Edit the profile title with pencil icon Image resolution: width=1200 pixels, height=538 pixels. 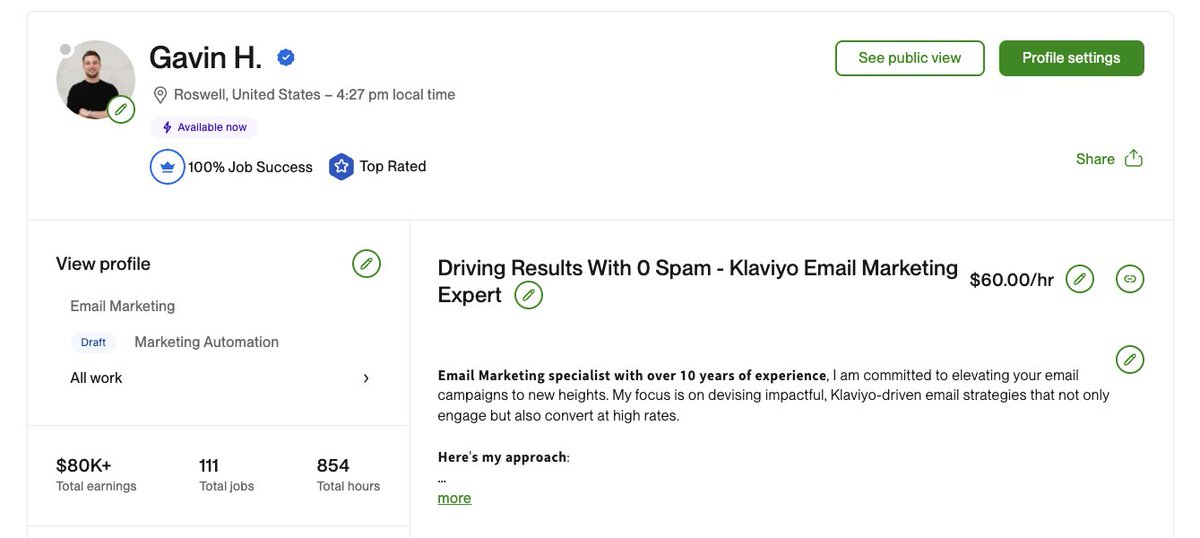tap(529, 295)
